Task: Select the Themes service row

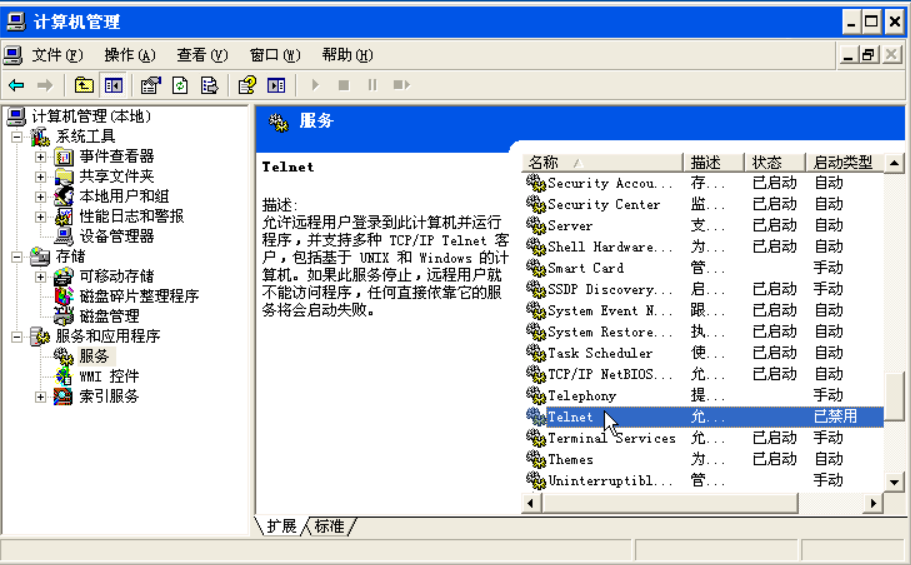Action: pos(703,459)
